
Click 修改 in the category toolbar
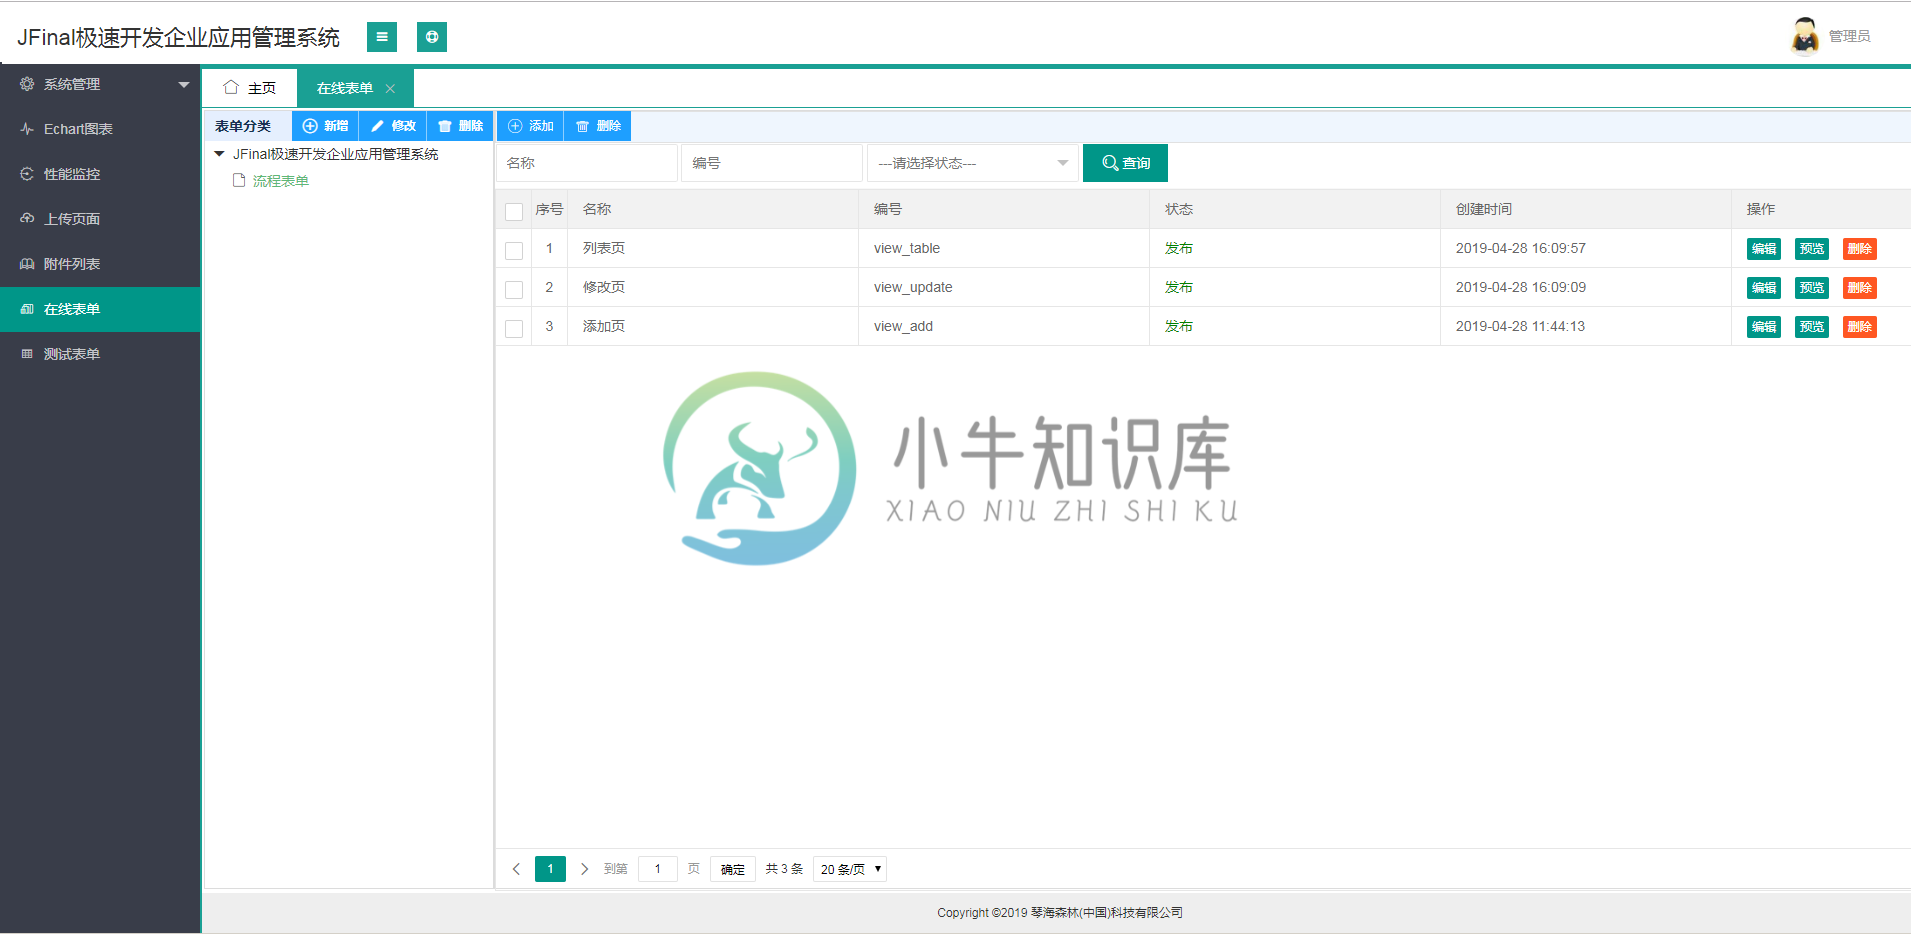pos(393,126)
